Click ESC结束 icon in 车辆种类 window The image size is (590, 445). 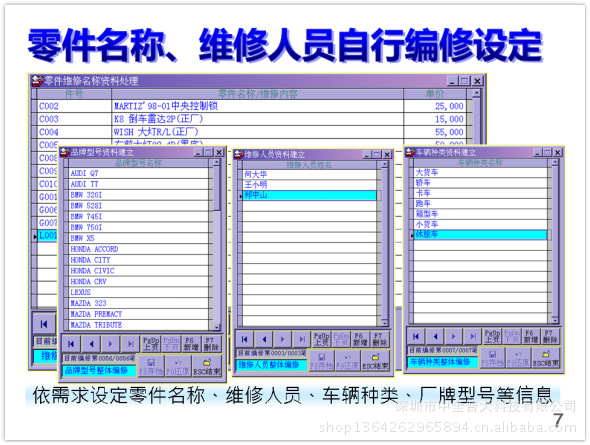coord(546,358)
